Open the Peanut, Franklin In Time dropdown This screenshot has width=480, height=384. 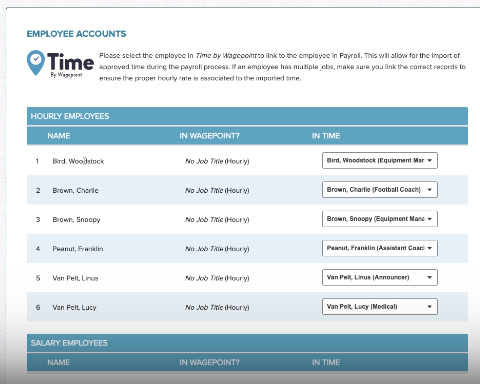pos(380,248)
